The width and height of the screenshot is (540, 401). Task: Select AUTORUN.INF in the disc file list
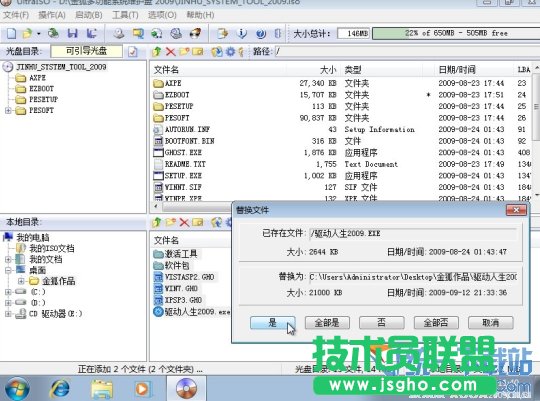[x=187, y=130]
